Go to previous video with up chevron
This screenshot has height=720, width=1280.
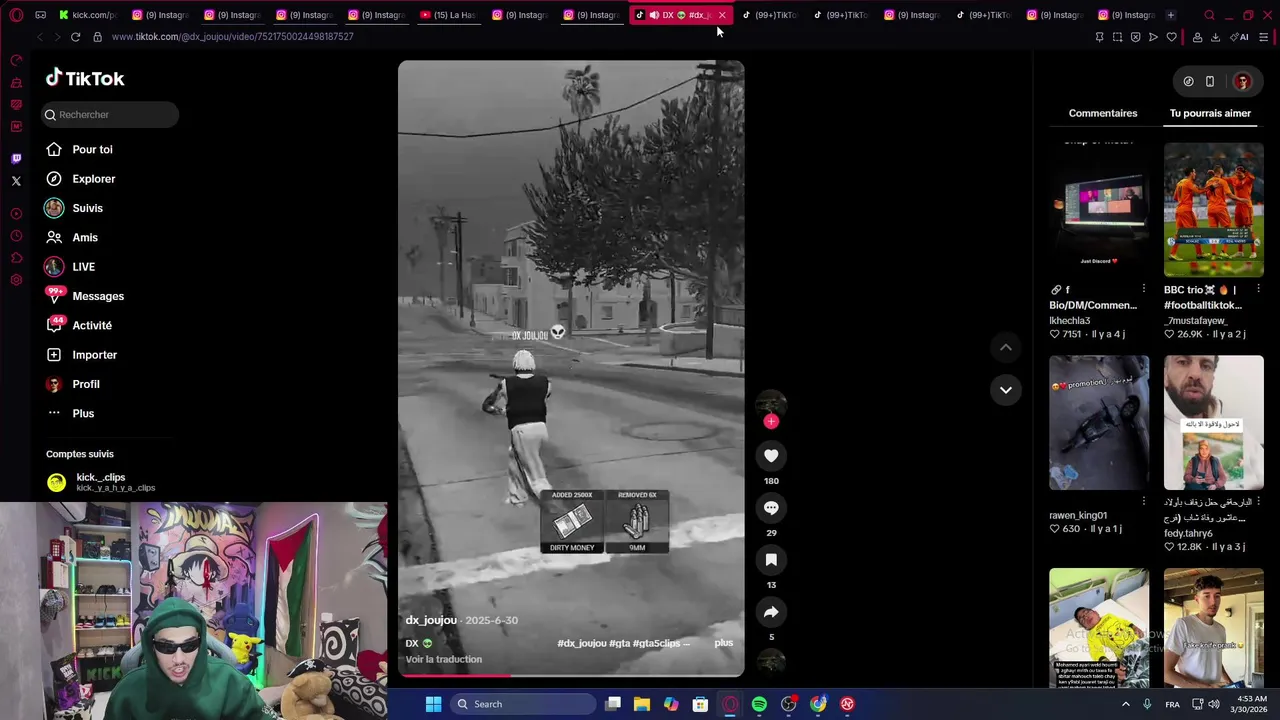pyautogui.click(x=1006, y=347)
